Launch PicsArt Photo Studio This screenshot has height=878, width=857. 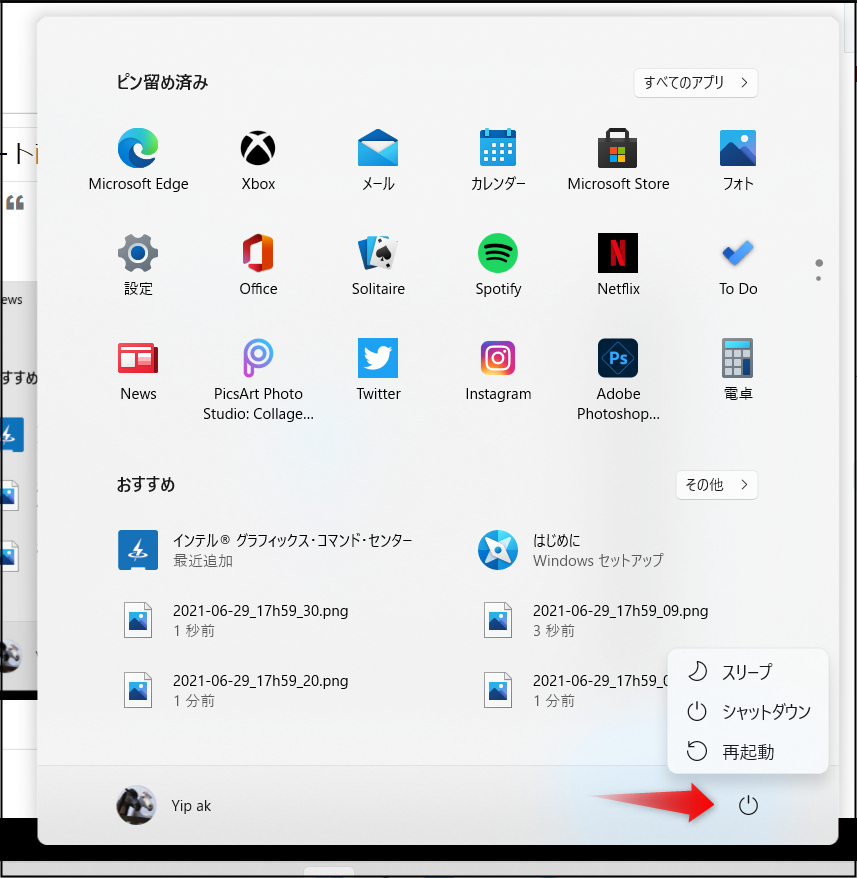[258, 380]
